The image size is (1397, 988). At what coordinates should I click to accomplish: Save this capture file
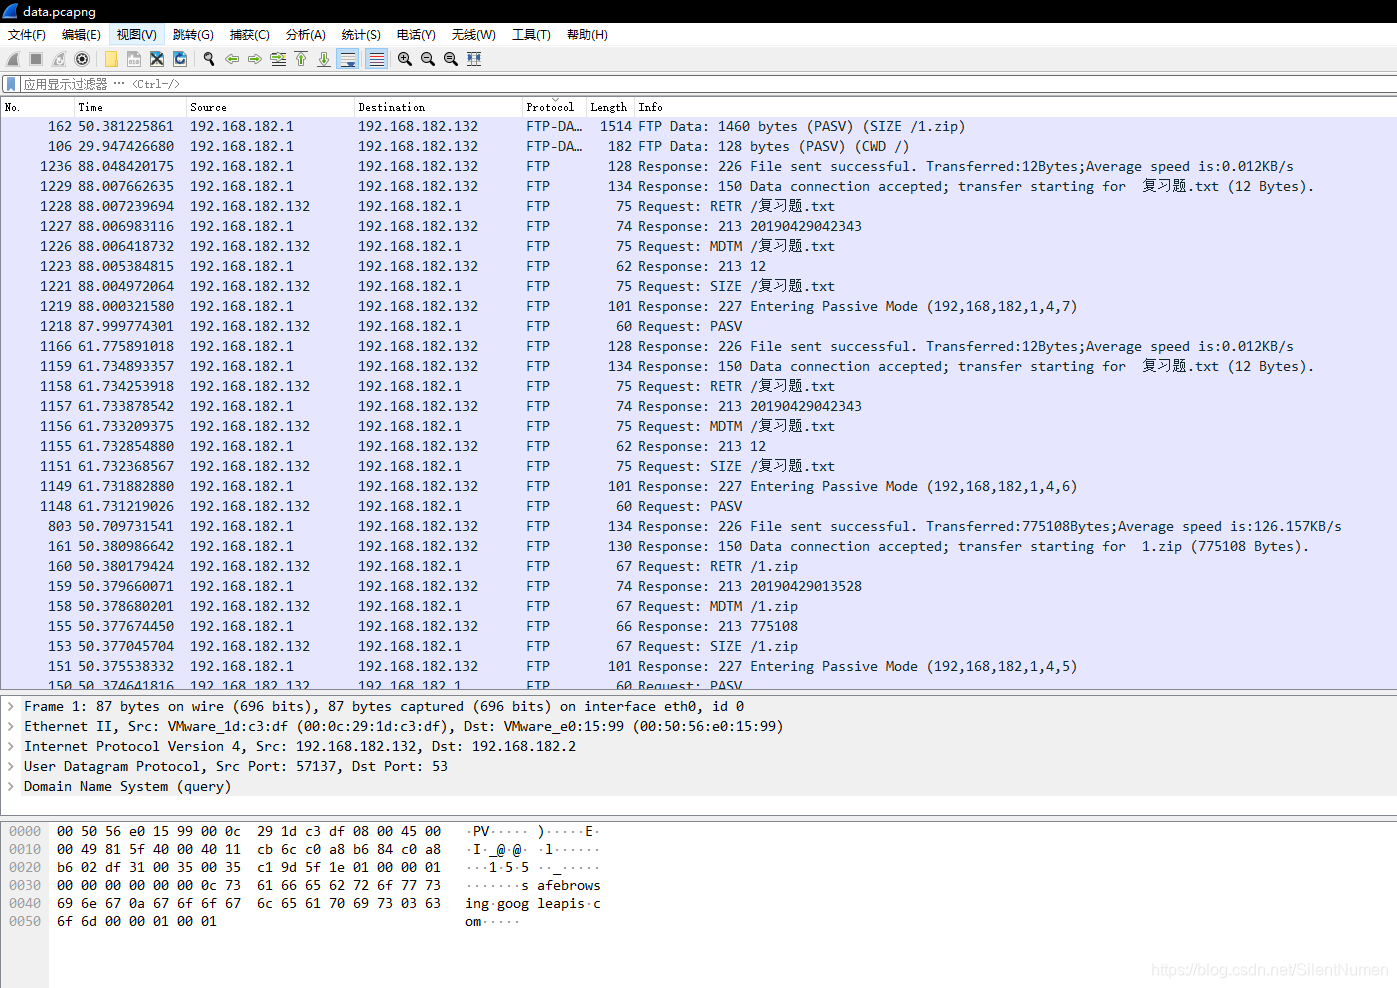coord(134,59)
